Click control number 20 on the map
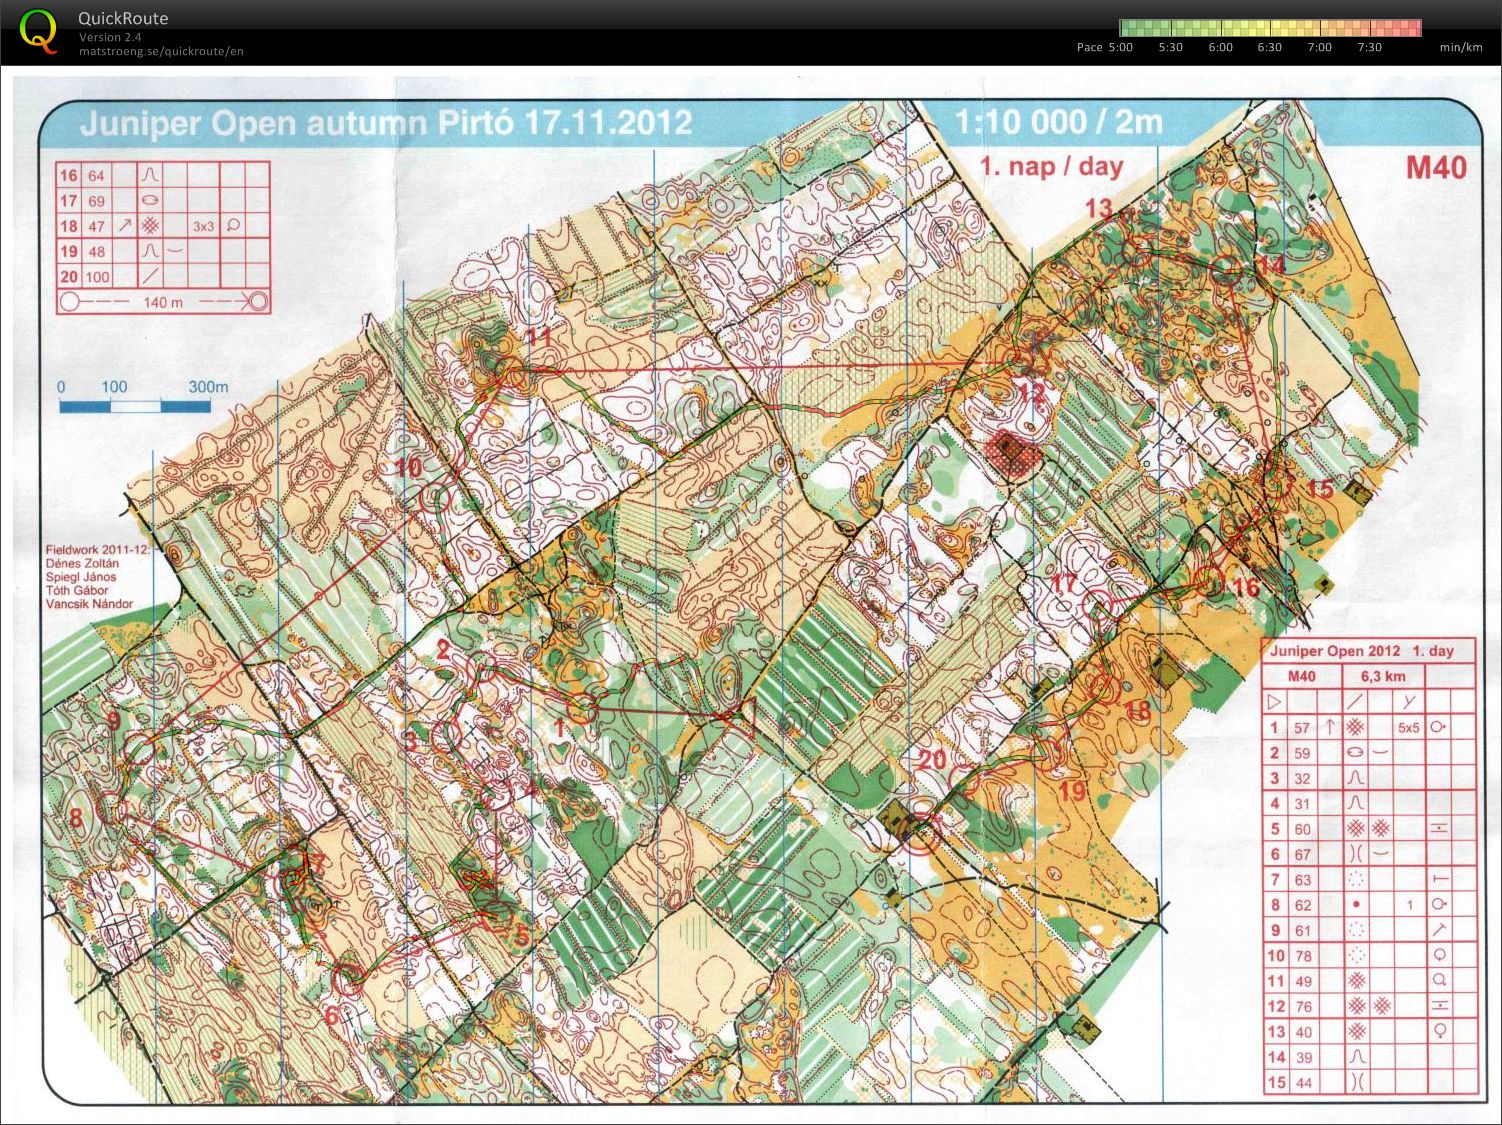The height and width of the screenshot is (1125, 1502). click(932, 759)
